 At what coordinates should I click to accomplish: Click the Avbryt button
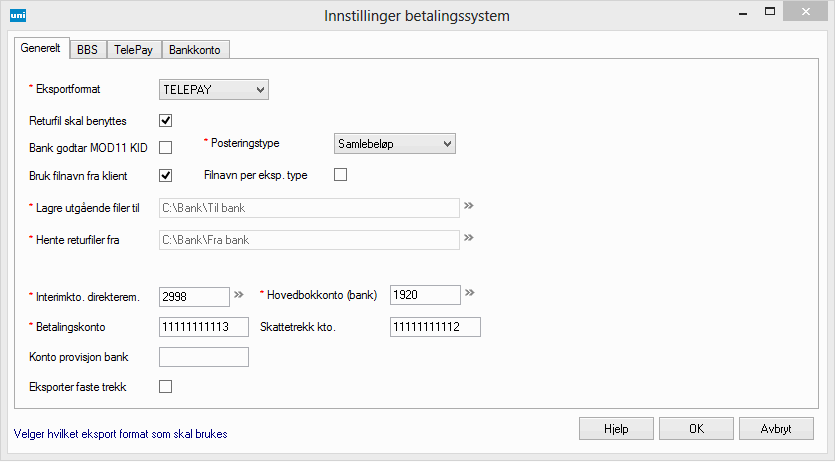tap(776, 428)
